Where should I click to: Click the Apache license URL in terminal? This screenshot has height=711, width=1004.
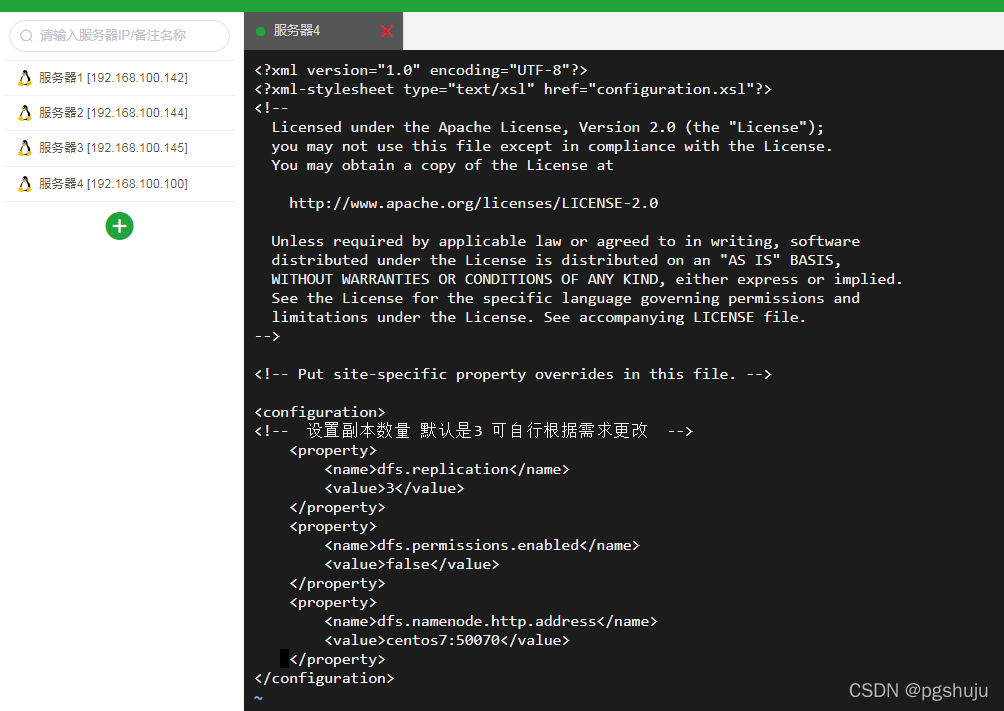pyautogui.click(x=473, y=203)
